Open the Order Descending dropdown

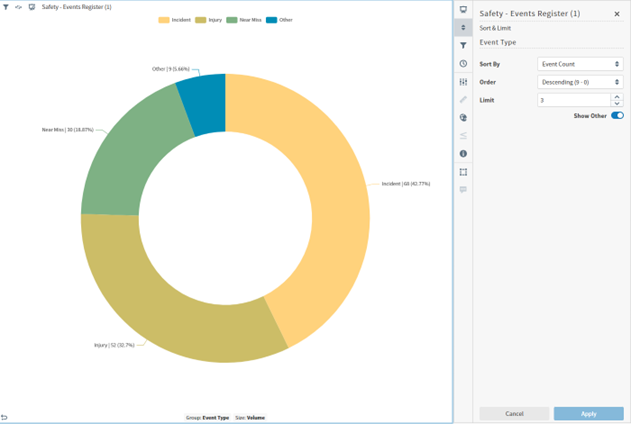(x=580, y=82)
